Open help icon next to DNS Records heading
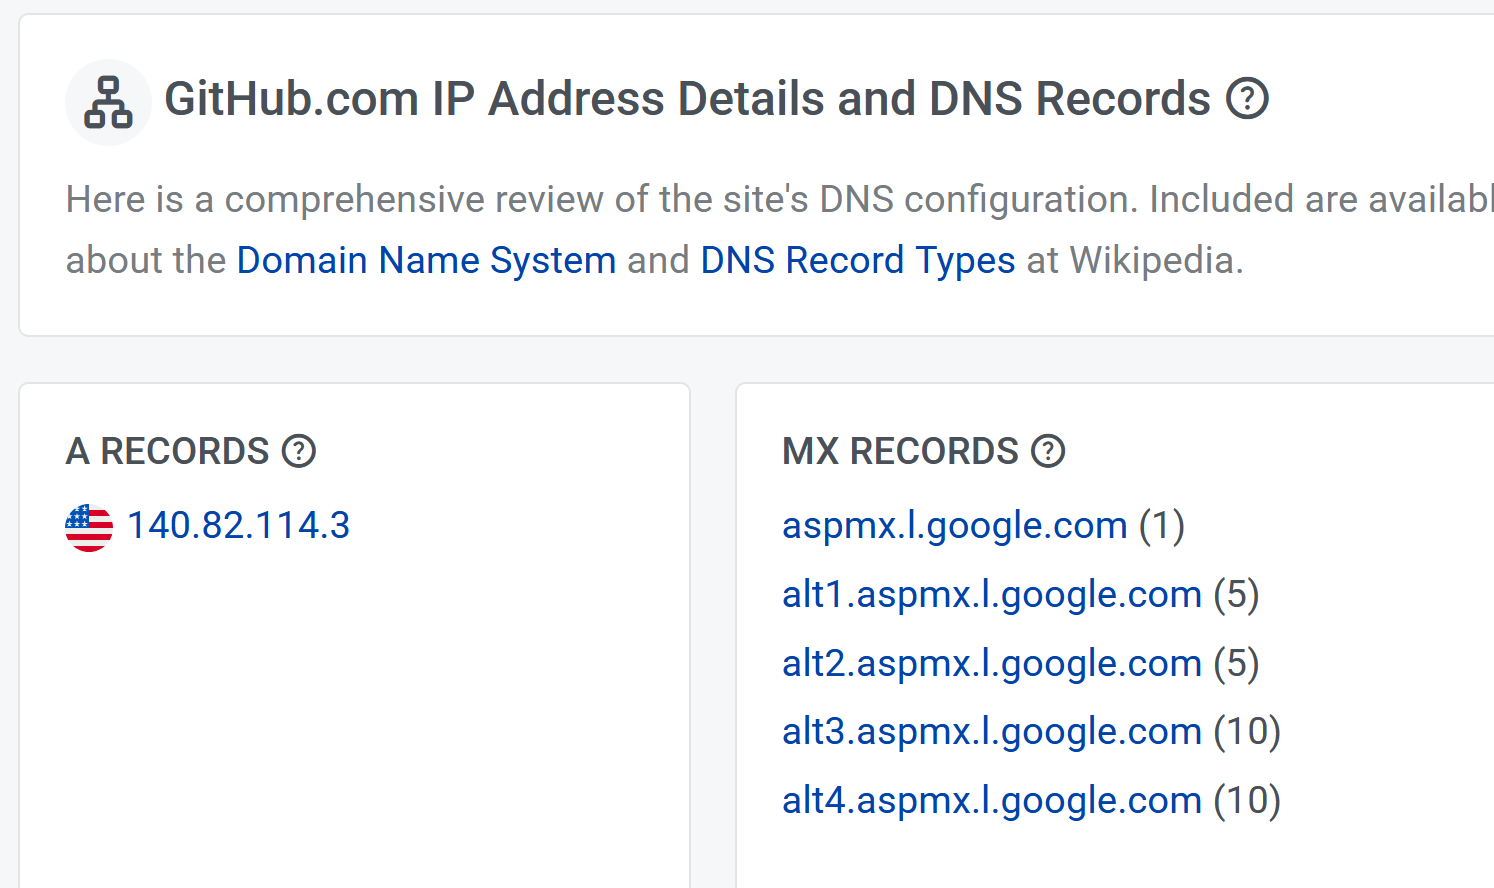This screenshot has width=1494, height=888. [x=1247, y=99]
